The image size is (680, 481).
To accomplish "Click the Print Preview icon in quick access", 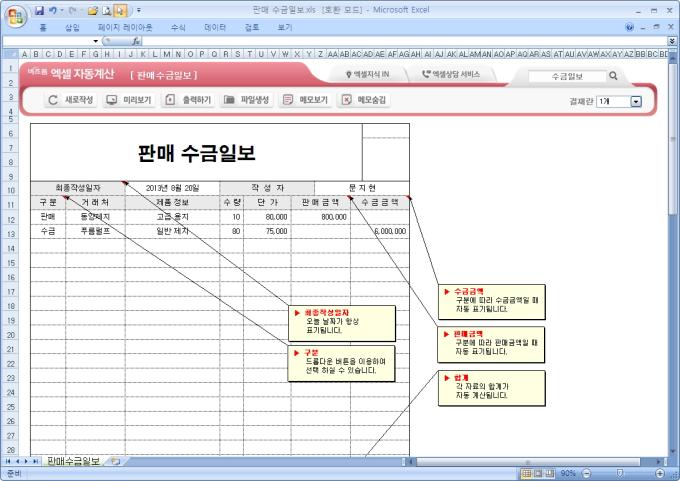I will coord(106,10).
